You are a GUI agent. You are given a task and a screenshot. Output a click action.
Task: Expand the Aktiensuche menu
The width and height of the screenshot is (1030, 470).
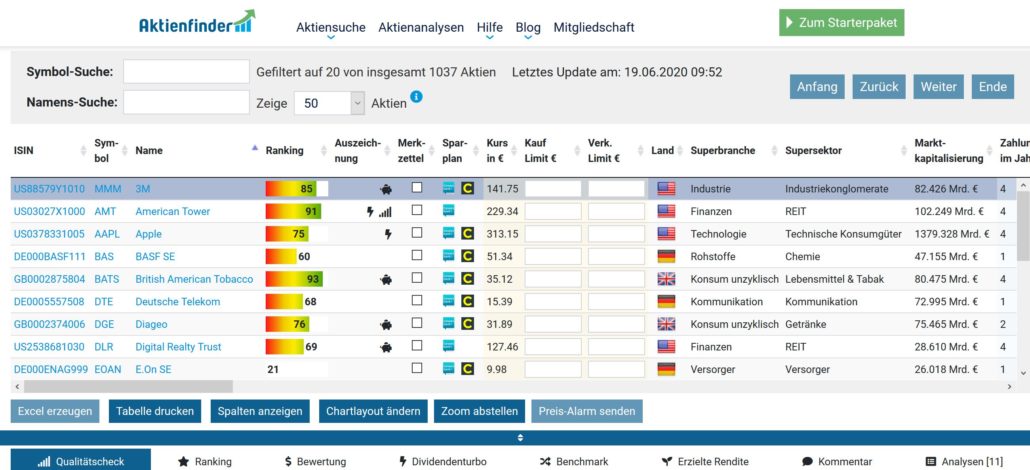(331, 28)
